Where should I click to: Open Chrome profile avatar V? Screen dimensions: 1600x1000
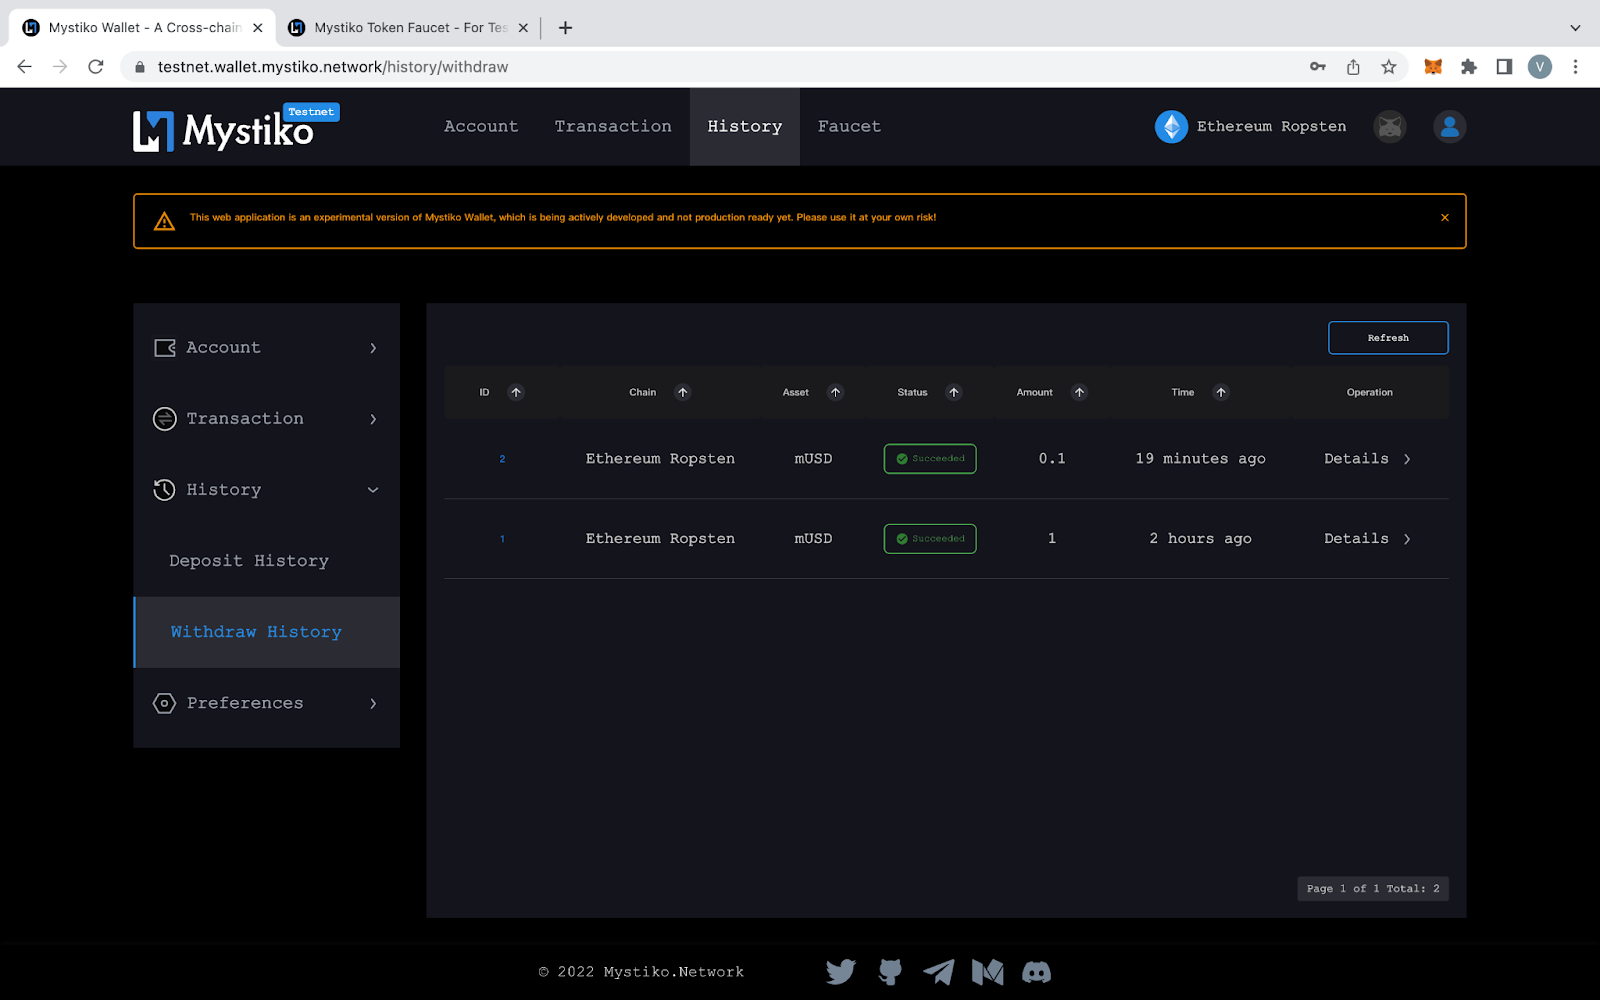tap(1540, 67)
